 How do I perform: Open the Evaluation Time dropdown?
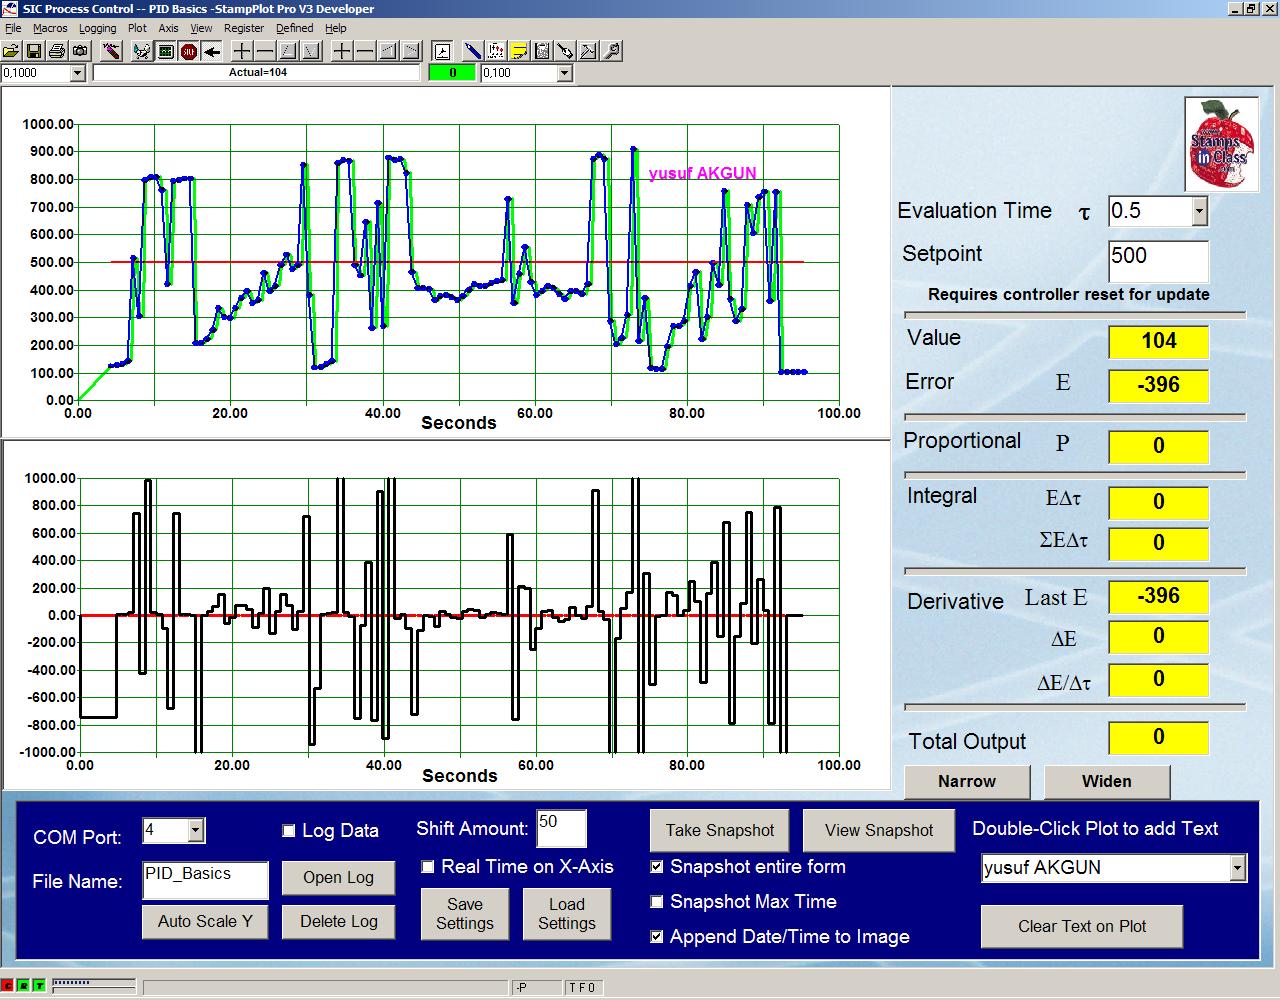pos(1199,211)
